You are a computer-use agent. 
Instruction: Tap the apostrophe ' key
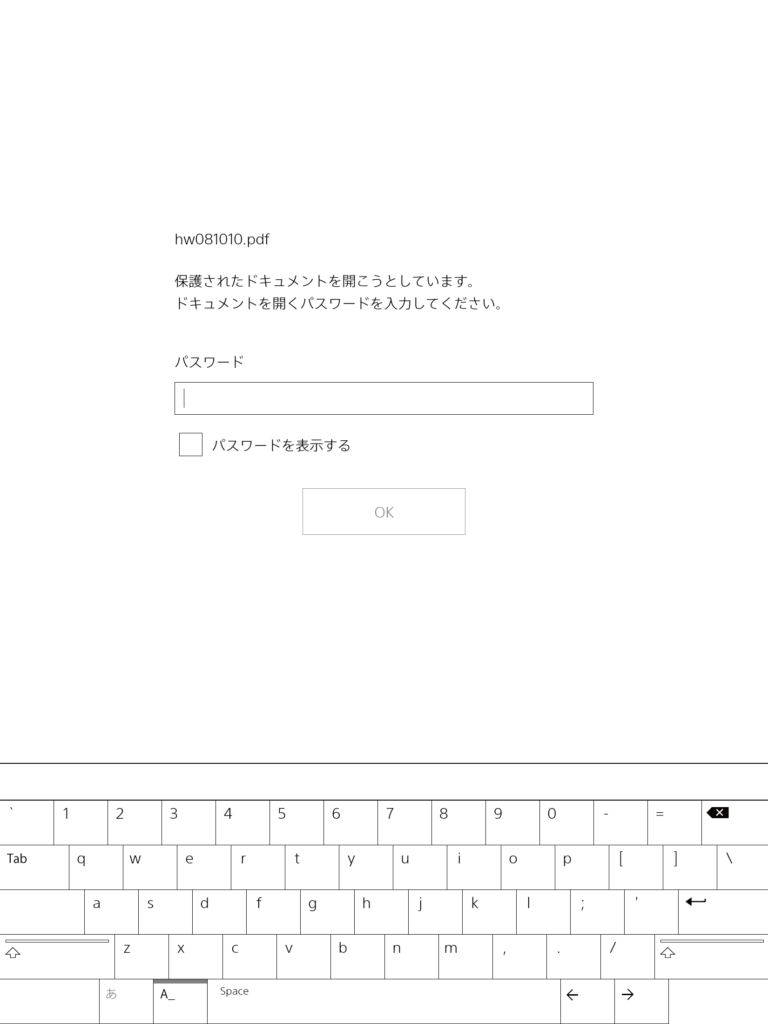[x=652, y=912]
